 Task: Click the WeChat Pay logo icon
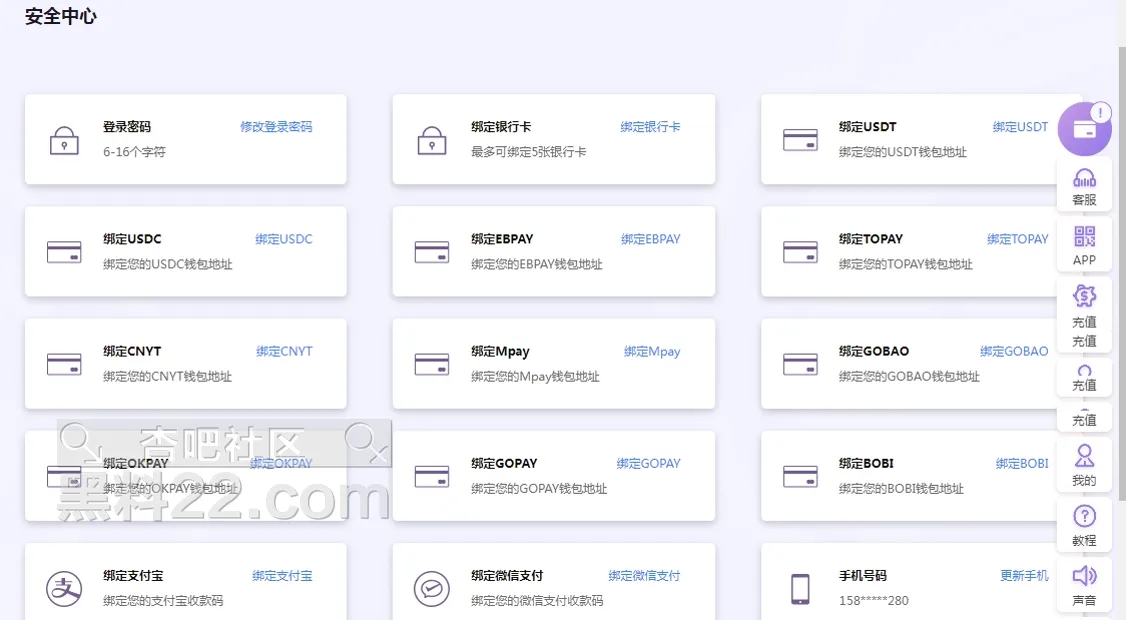point(432,588)
